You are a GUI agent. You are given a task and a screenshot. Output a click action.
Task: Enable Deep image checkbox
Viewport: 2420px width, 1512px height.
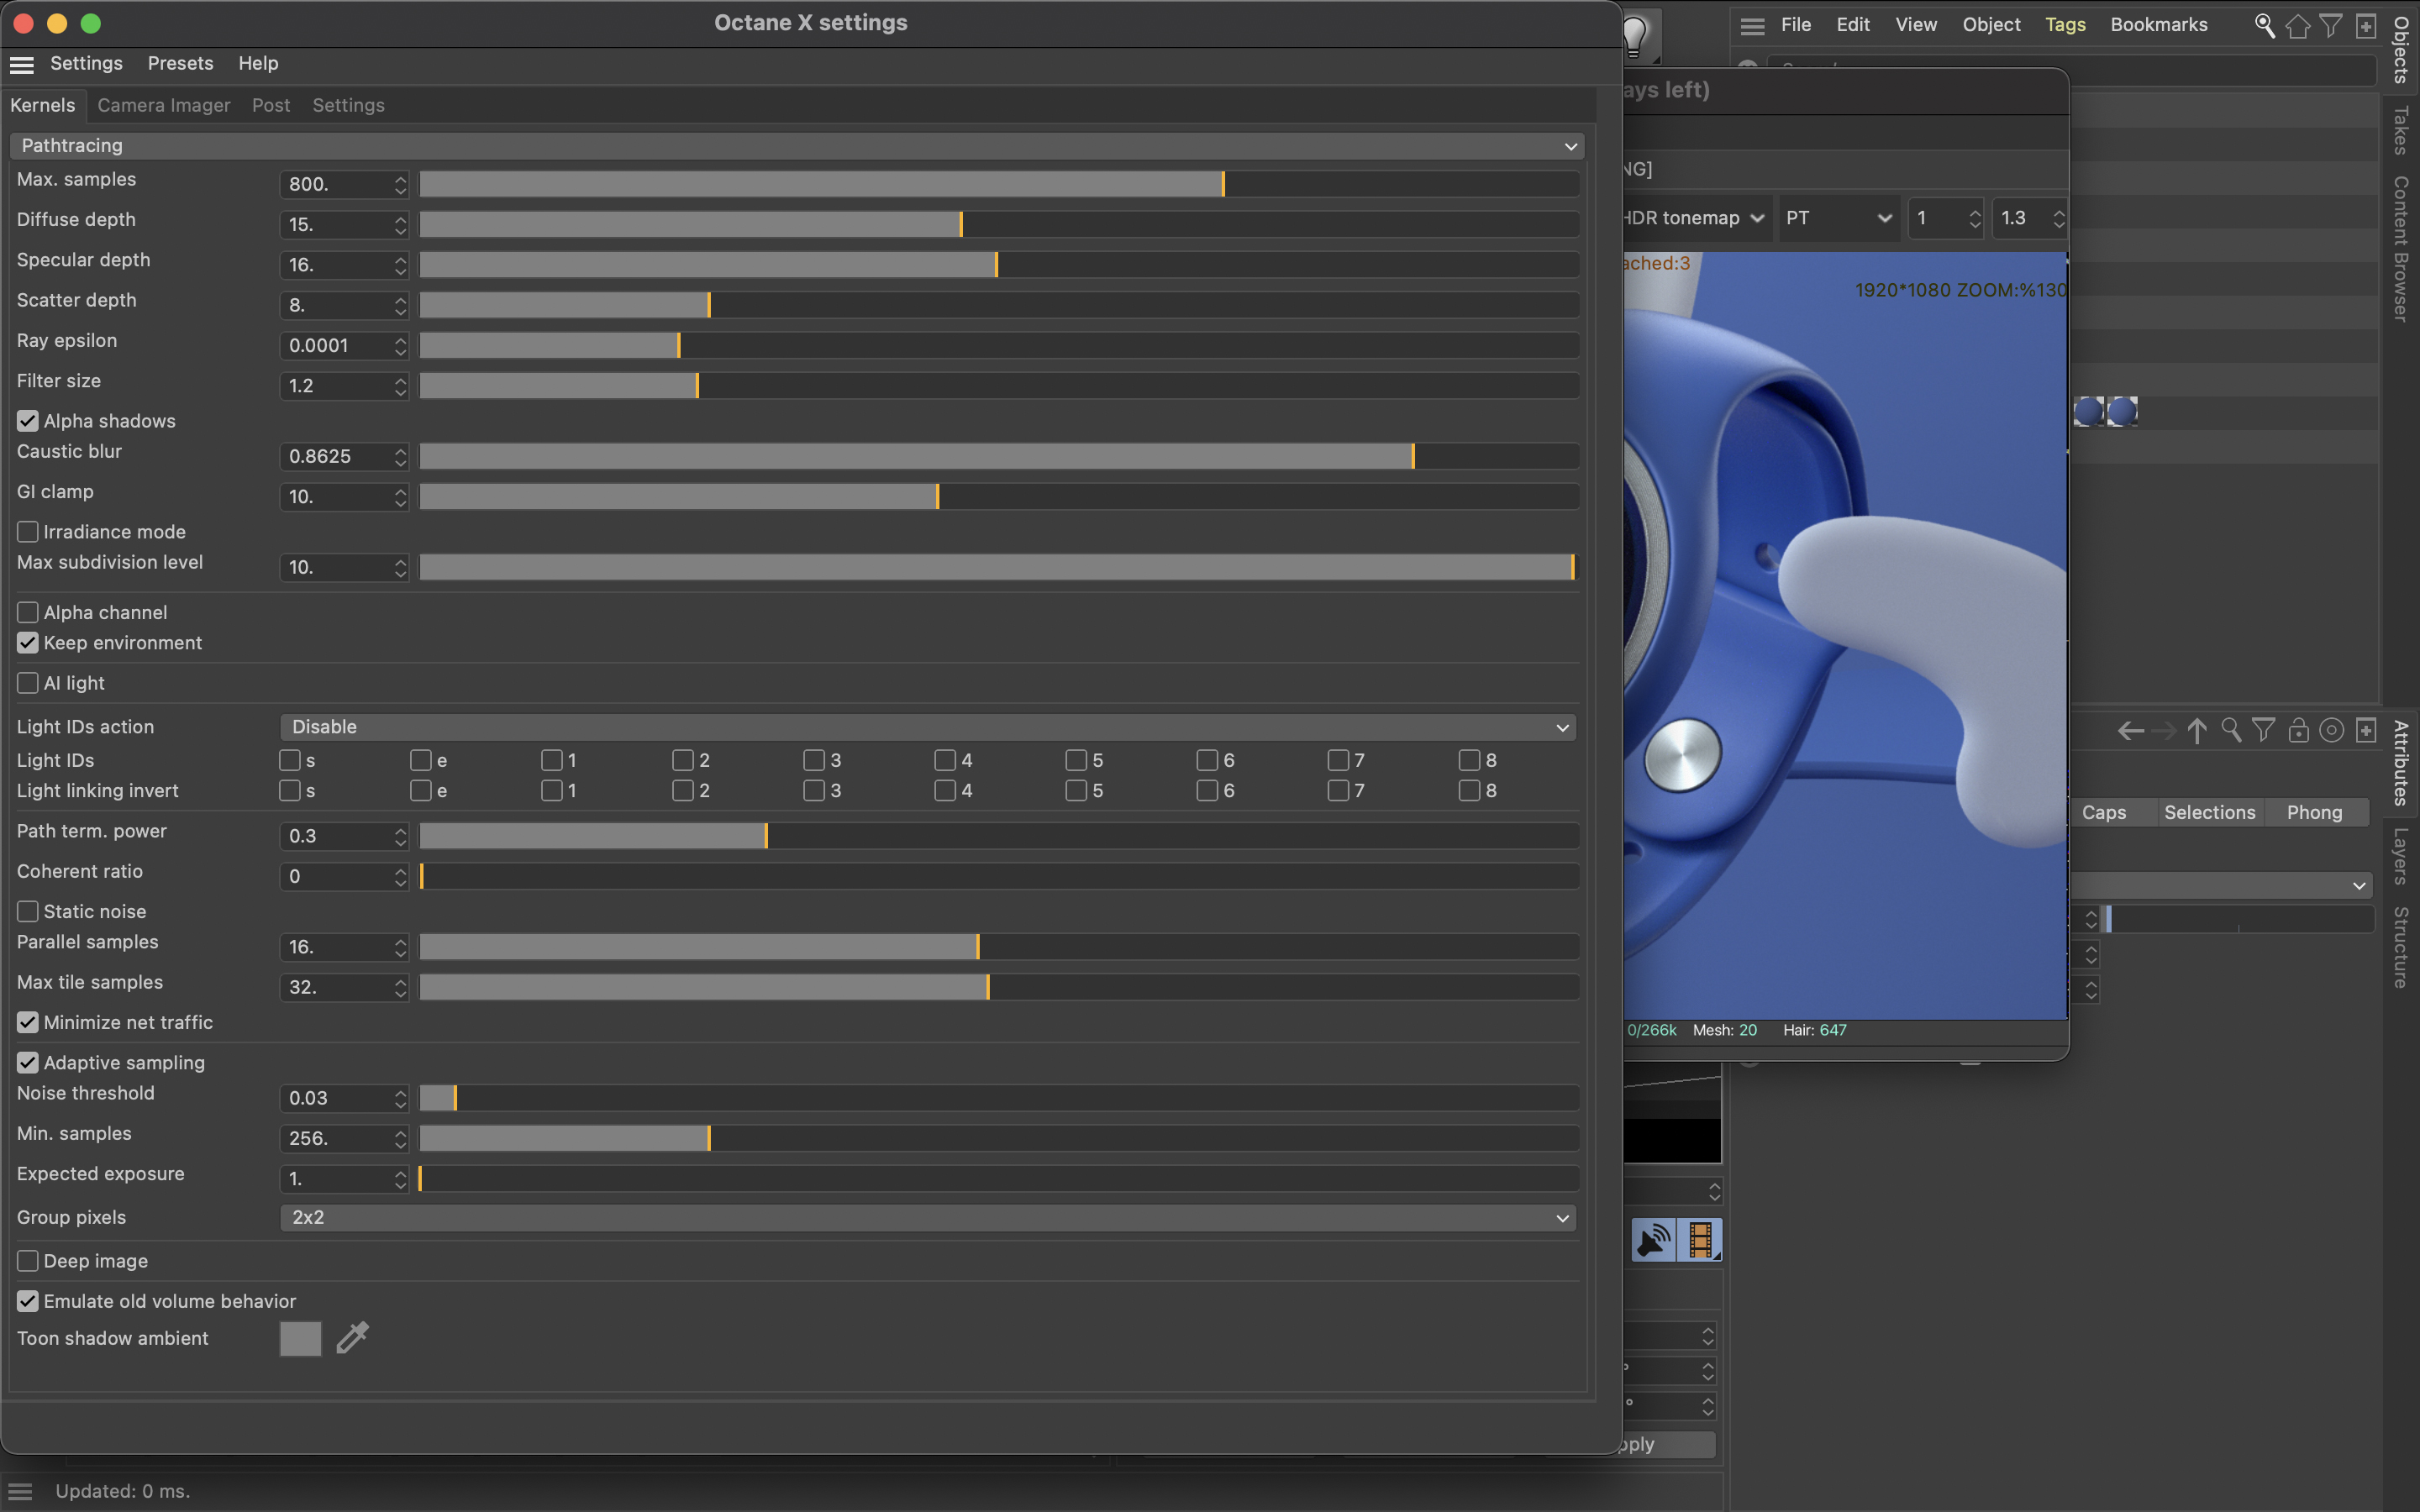pos(28,1261)
